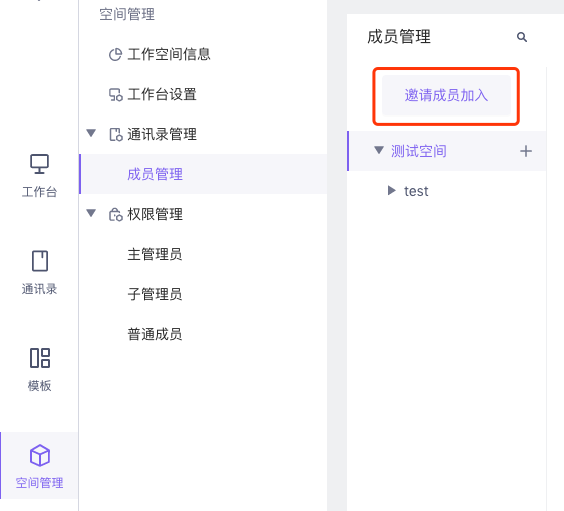This screenshot has height=511, width=564.
Task: Collapse the 通讯录管理 section arrow
Action: tap(91, 133)
